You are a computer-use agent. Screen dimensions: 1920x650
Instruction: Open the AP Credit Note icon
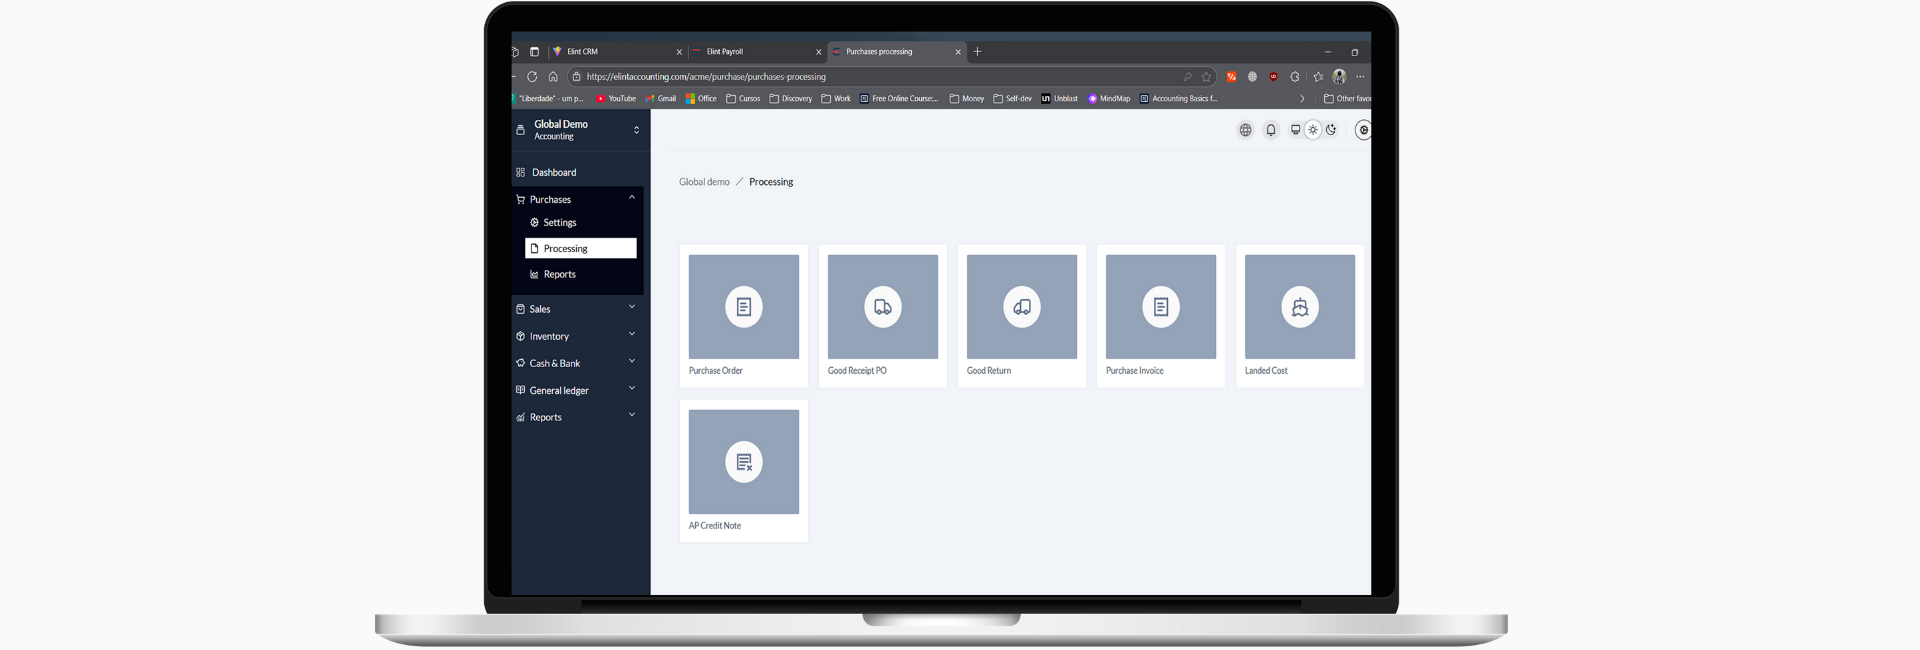coord(743,462)
